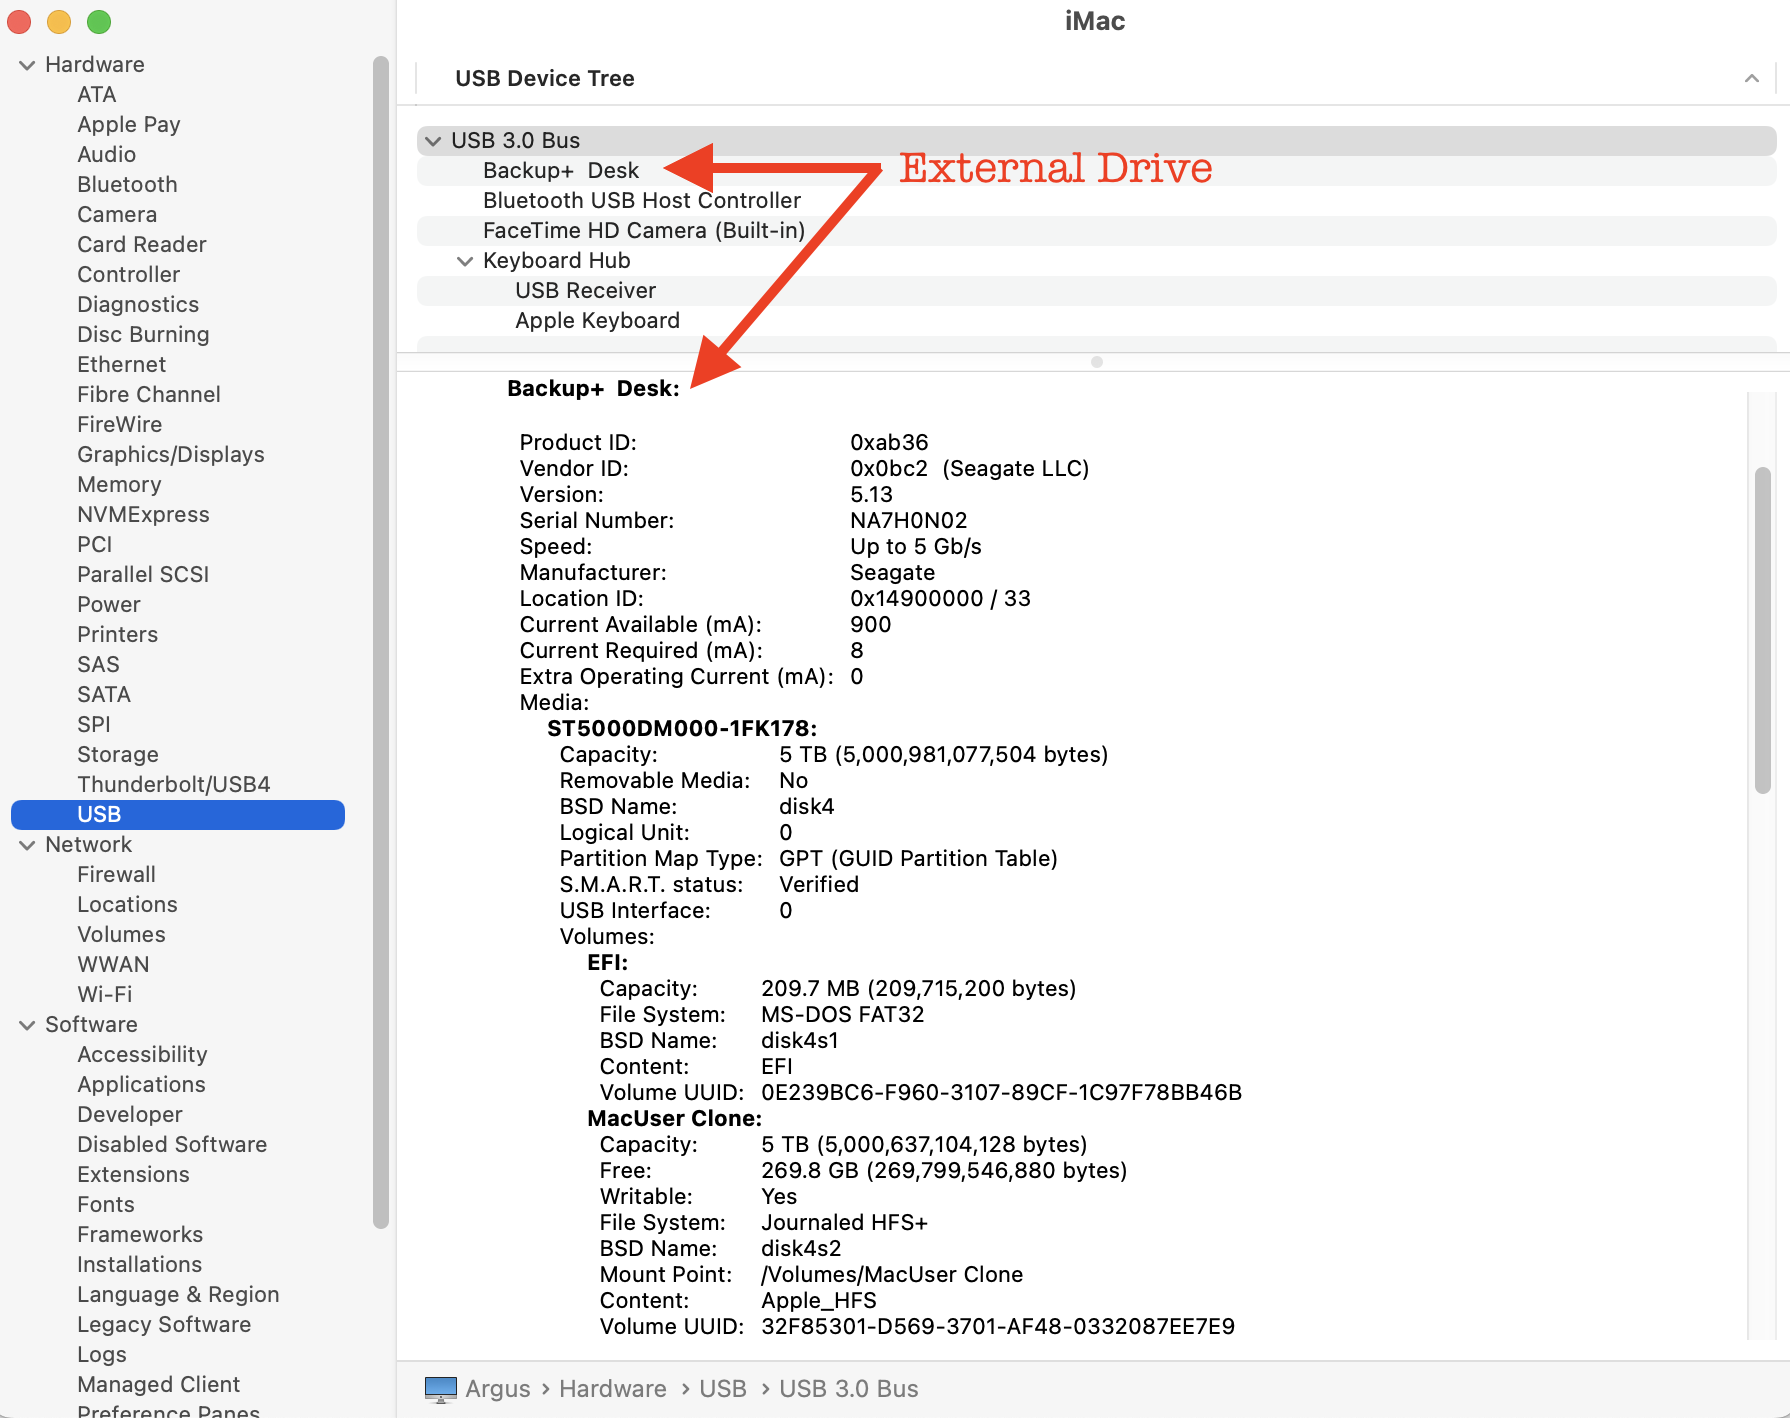This screenshot has height=1418, width=1790.
Task: Open ATA in the sidebar
Action: 97,95
